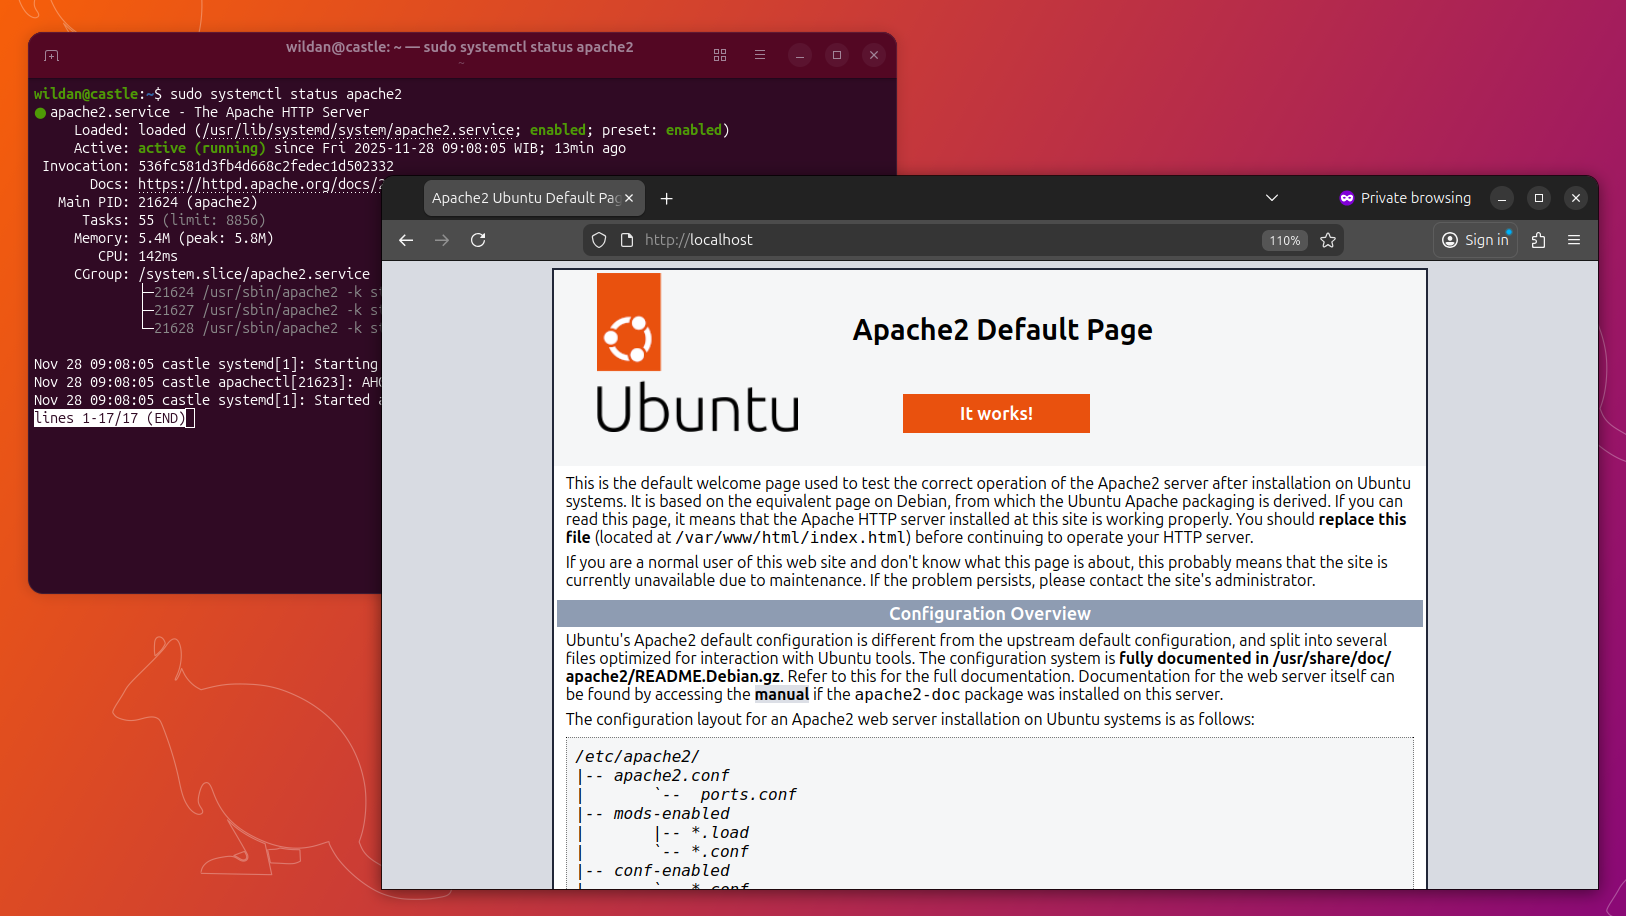Open the Firefox extensions puzzle icon
The height and width of the screenshot is (916, 1626).
[1538, 240]
